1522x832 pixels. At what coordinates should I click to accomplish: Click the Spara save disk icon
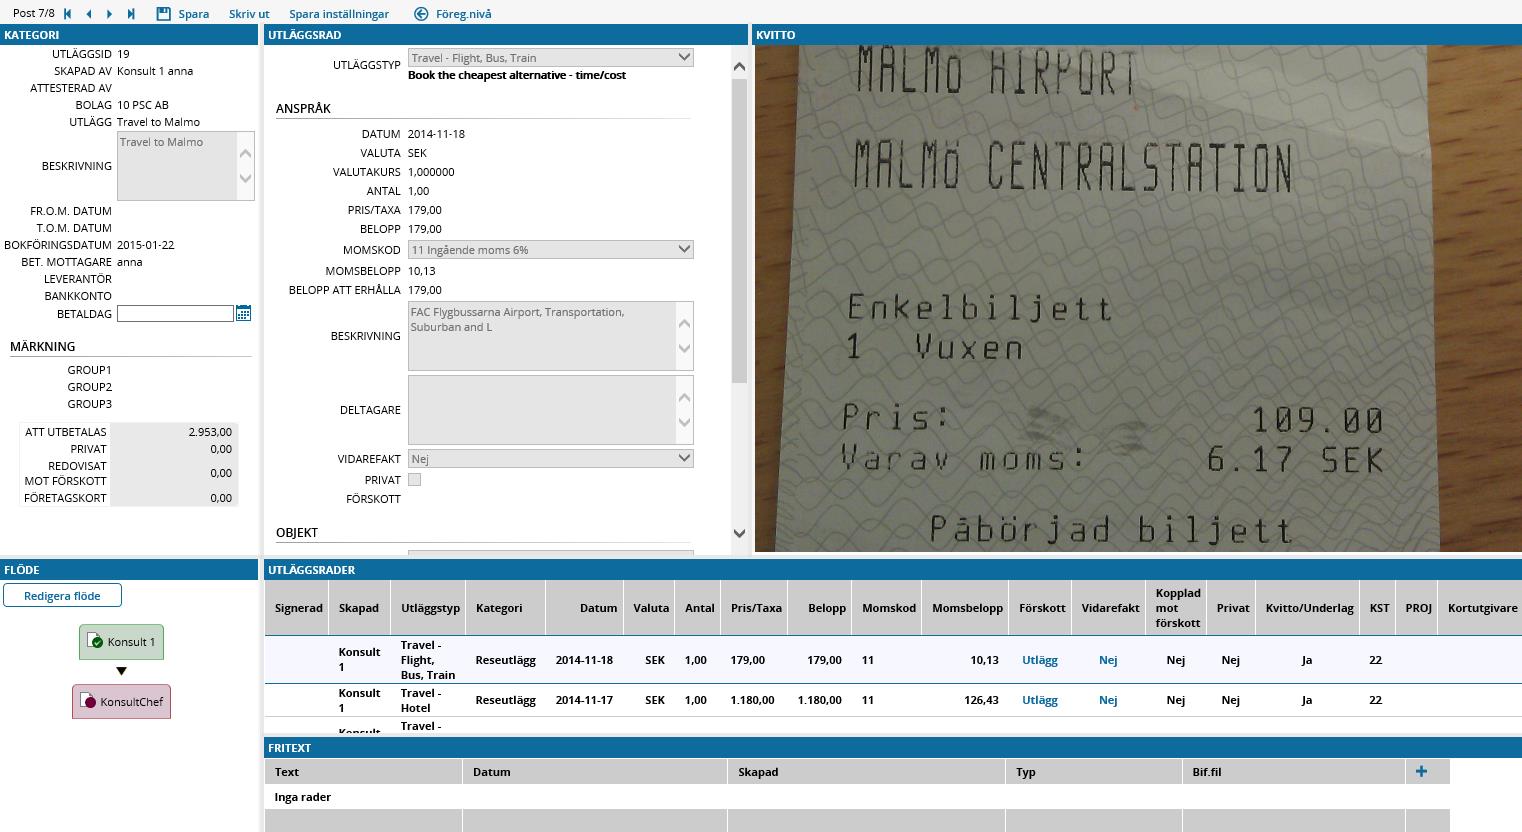click(x=164, y=14)
